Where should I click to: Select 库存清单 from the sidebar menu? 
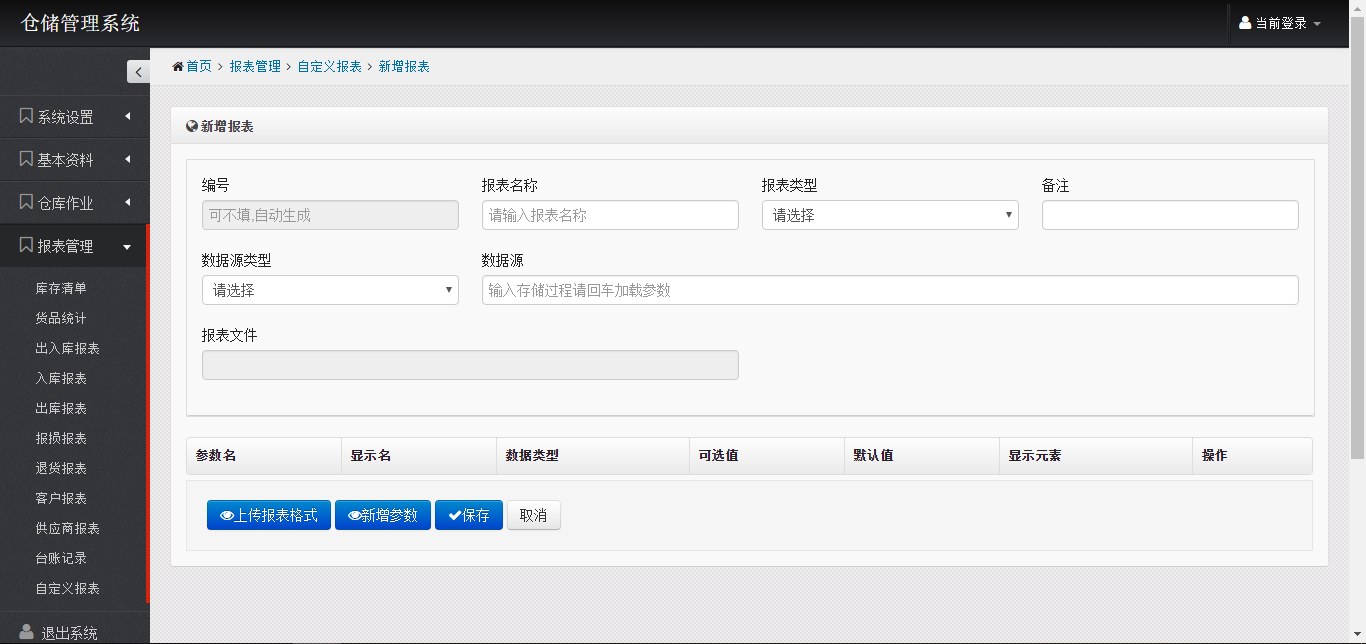(x=61, y=288)
